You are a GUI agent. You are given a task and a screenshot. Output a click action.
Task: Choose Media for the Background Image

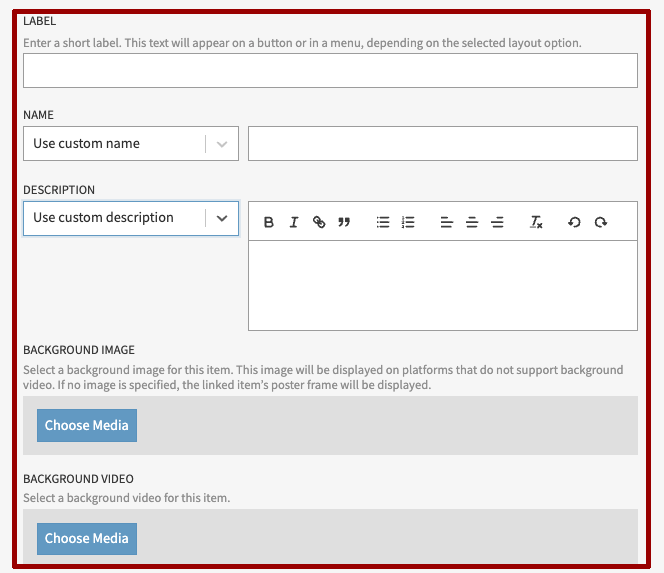click(87, 425)
